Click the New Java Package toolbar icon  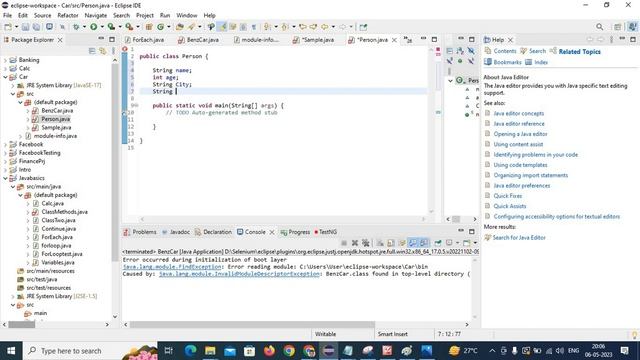tap(149, 27)
